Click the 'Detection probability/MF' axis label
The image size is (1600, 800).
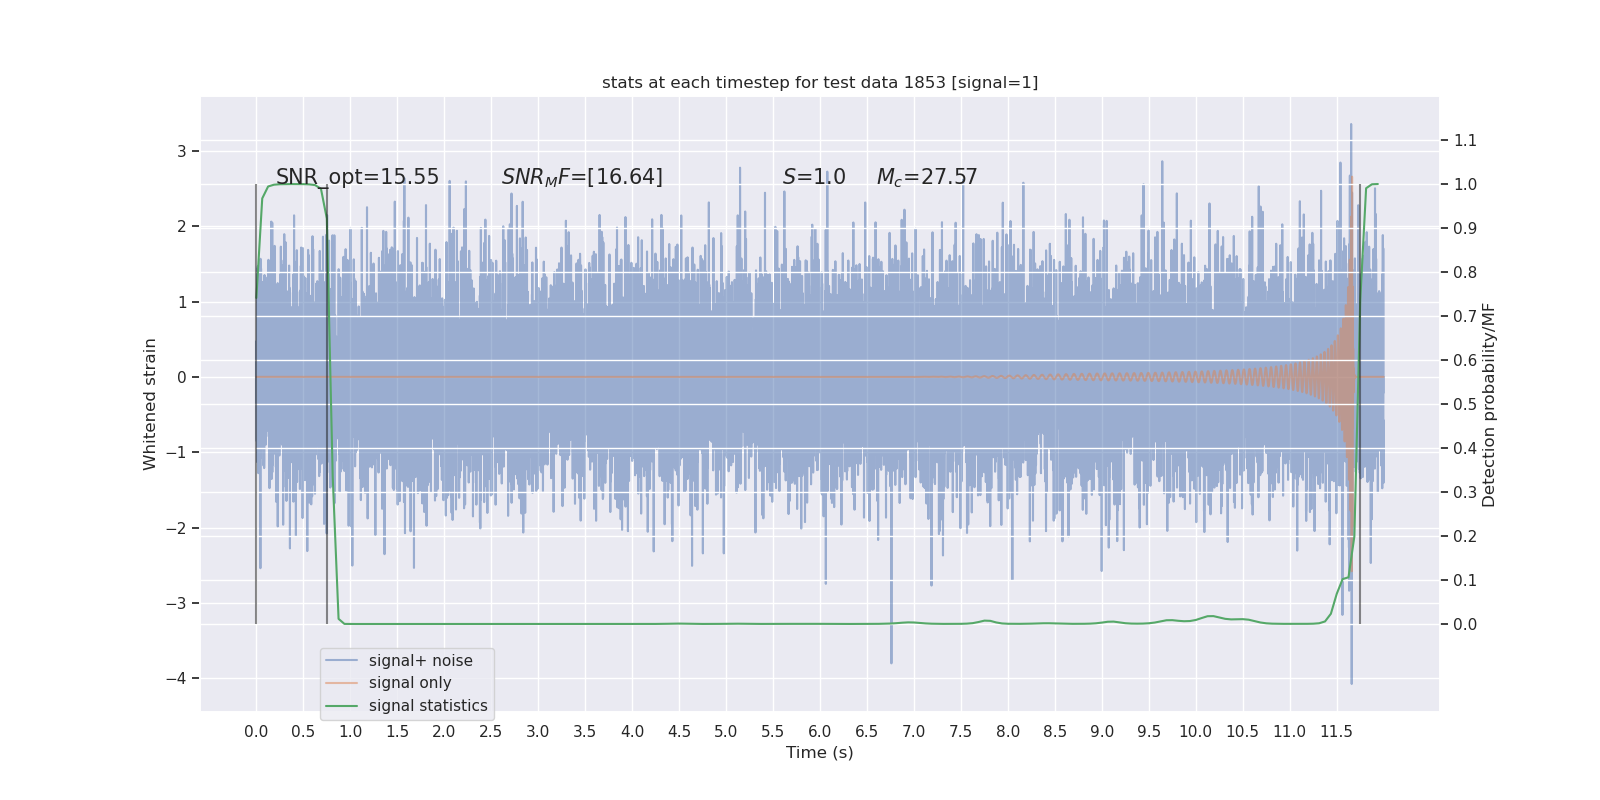pyautogui.click(x=1489, y=405)
